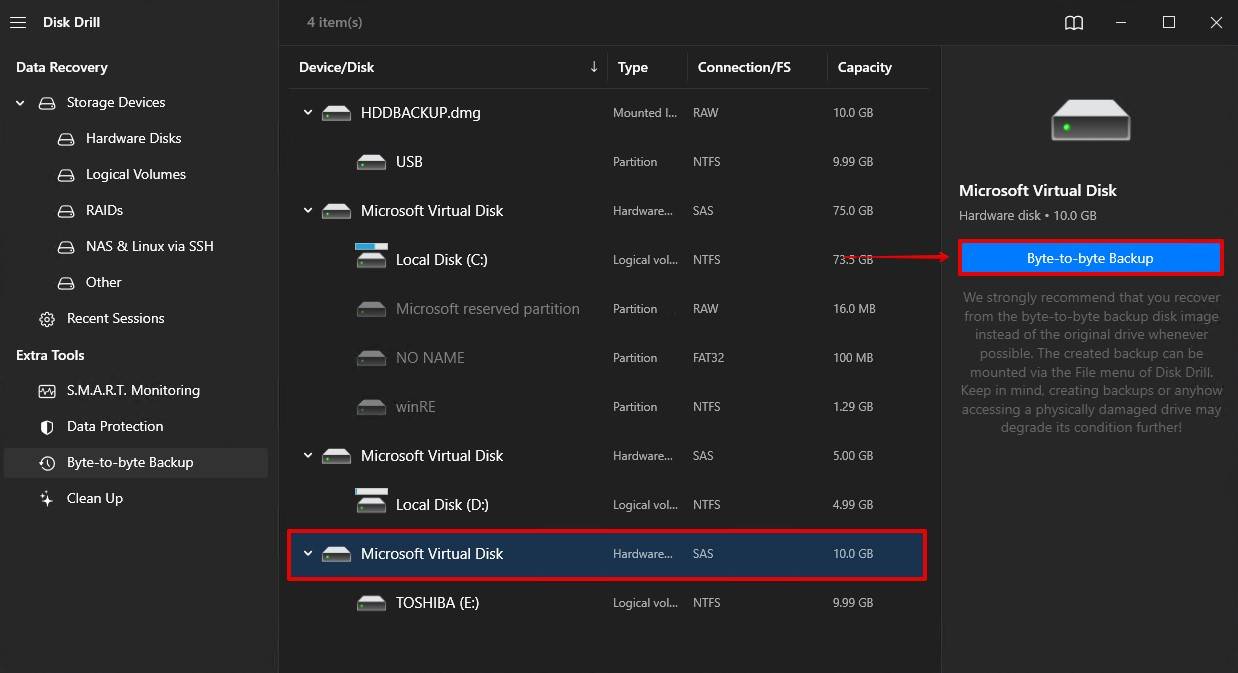Click the TOSHIBA (E:) drive icon
This screenshot has height=673, width=1238.
372,603
